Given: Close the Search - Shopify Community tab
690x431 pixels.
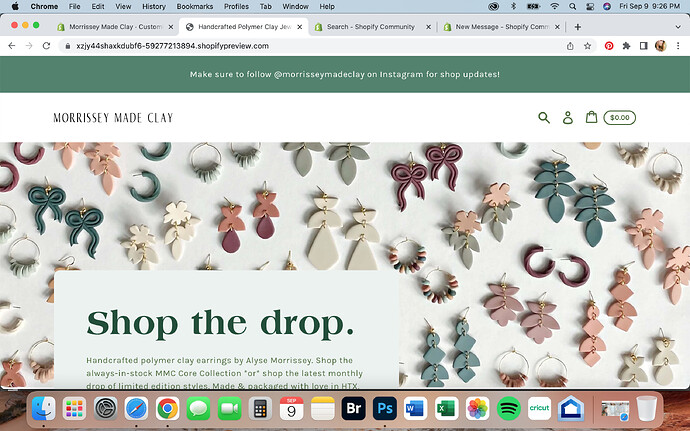Looking at the screenshot, I should point(428,27).
